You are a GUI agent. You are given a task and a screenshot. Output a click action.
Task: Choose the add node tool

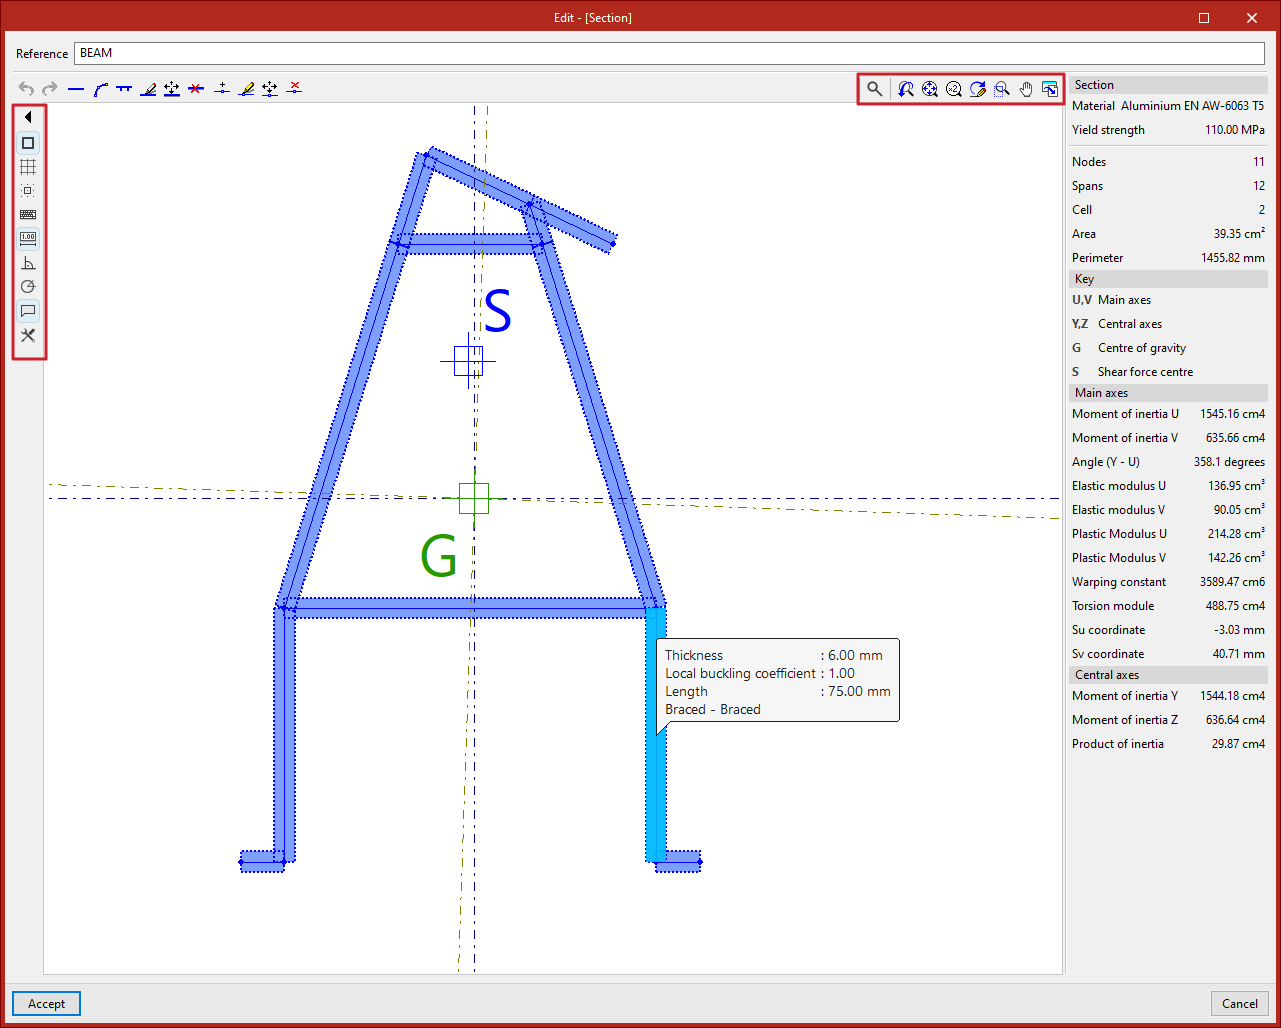coord(221,89)
